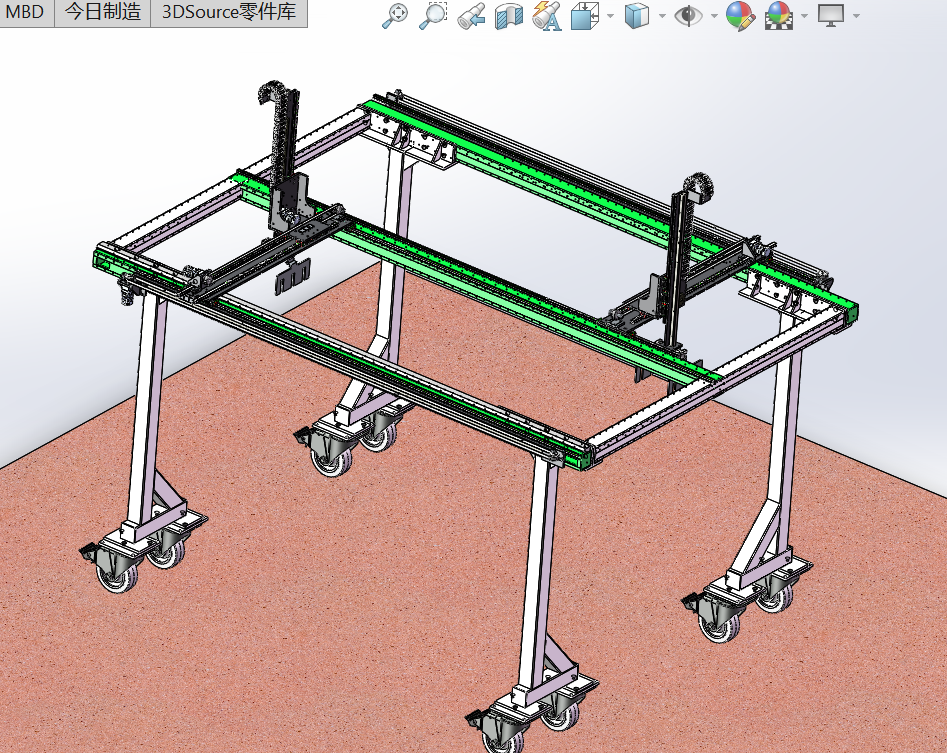Click the Apply Scene icon
Viewport: 947px width, 753px height.
click(x=778, y=16)
